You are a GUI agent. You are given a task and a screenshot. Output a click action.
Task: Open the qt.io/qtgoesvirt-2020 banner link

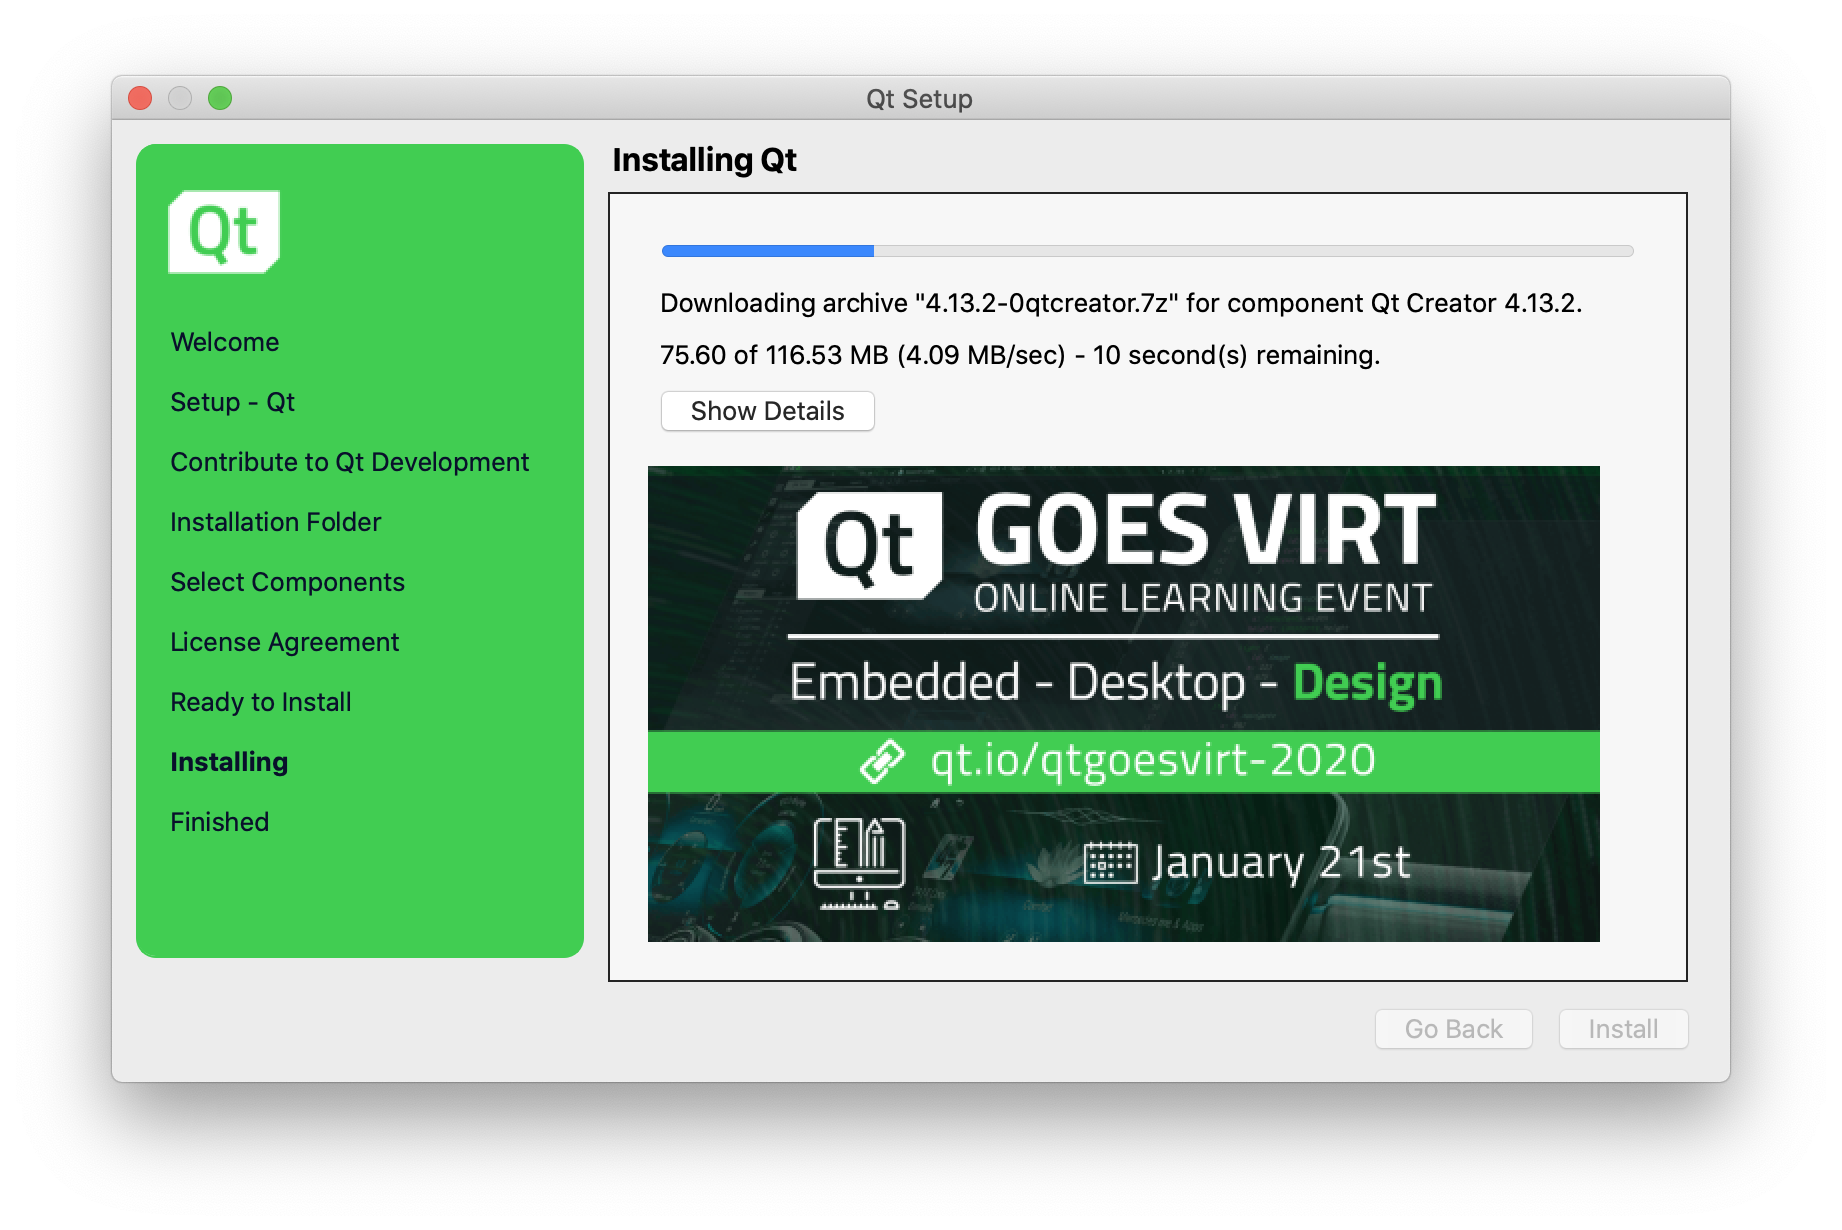coord(1152,761)
